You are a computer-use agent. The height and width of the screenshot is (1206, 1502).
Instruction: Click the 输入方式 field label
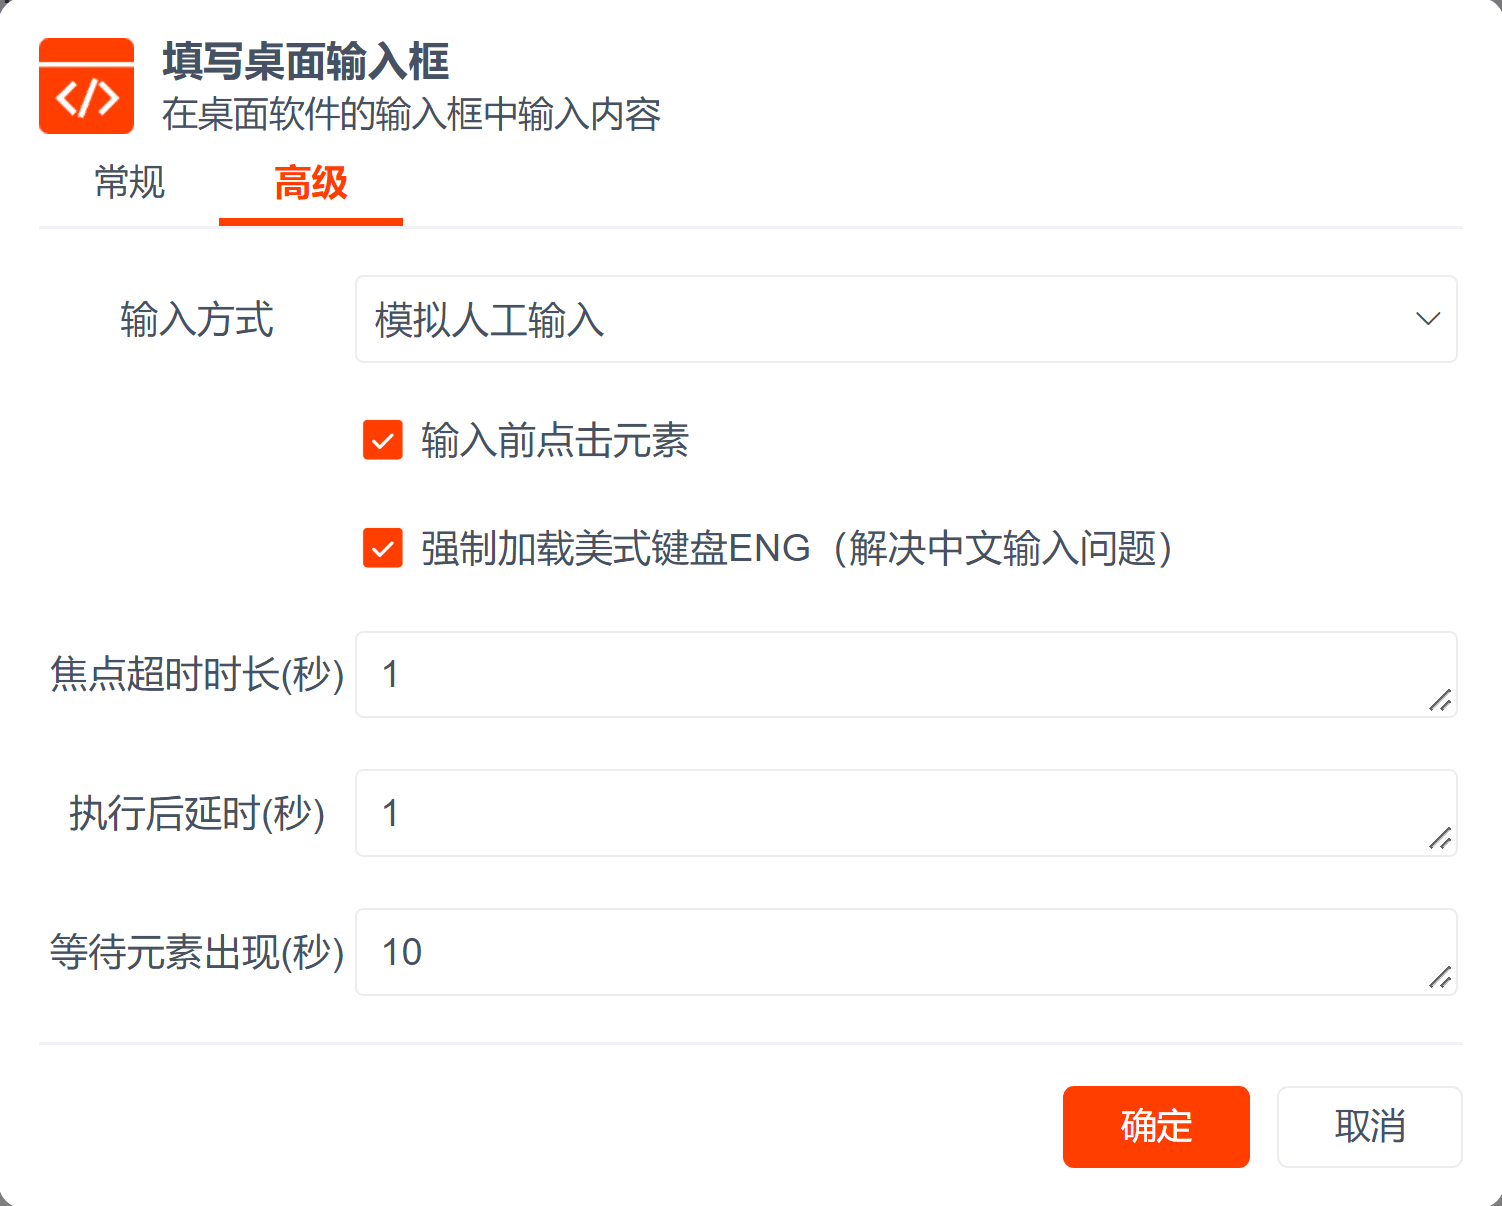197,320
